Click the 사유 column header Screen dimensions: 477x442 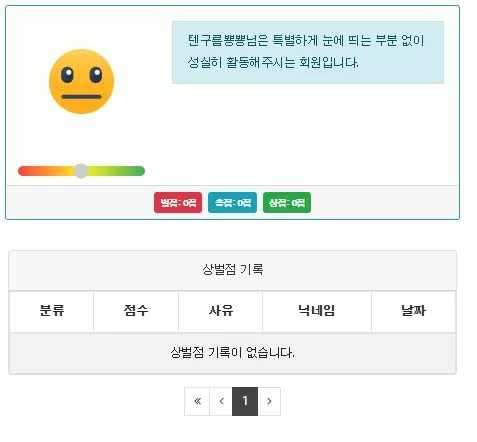pyautogui.click(x=221, y=311)
